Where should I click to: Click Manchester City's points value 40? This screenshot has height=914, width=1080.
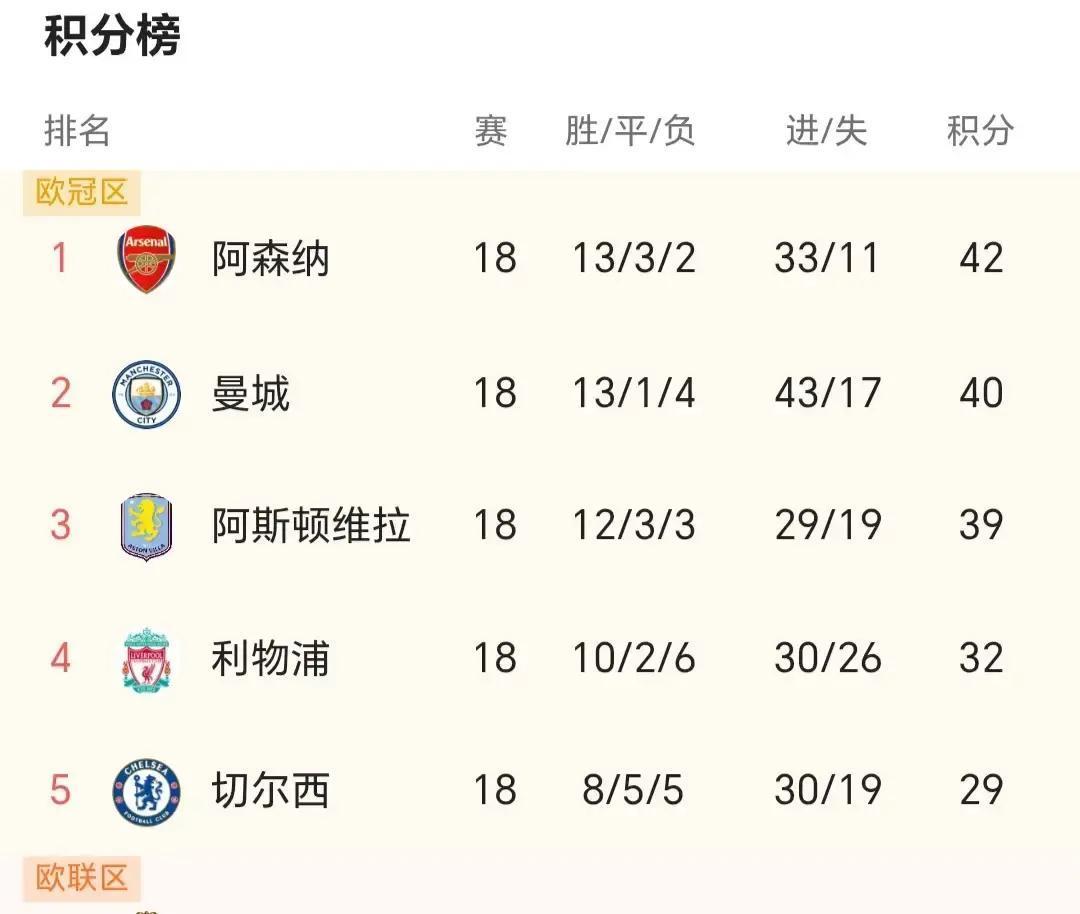coord(981,392)
